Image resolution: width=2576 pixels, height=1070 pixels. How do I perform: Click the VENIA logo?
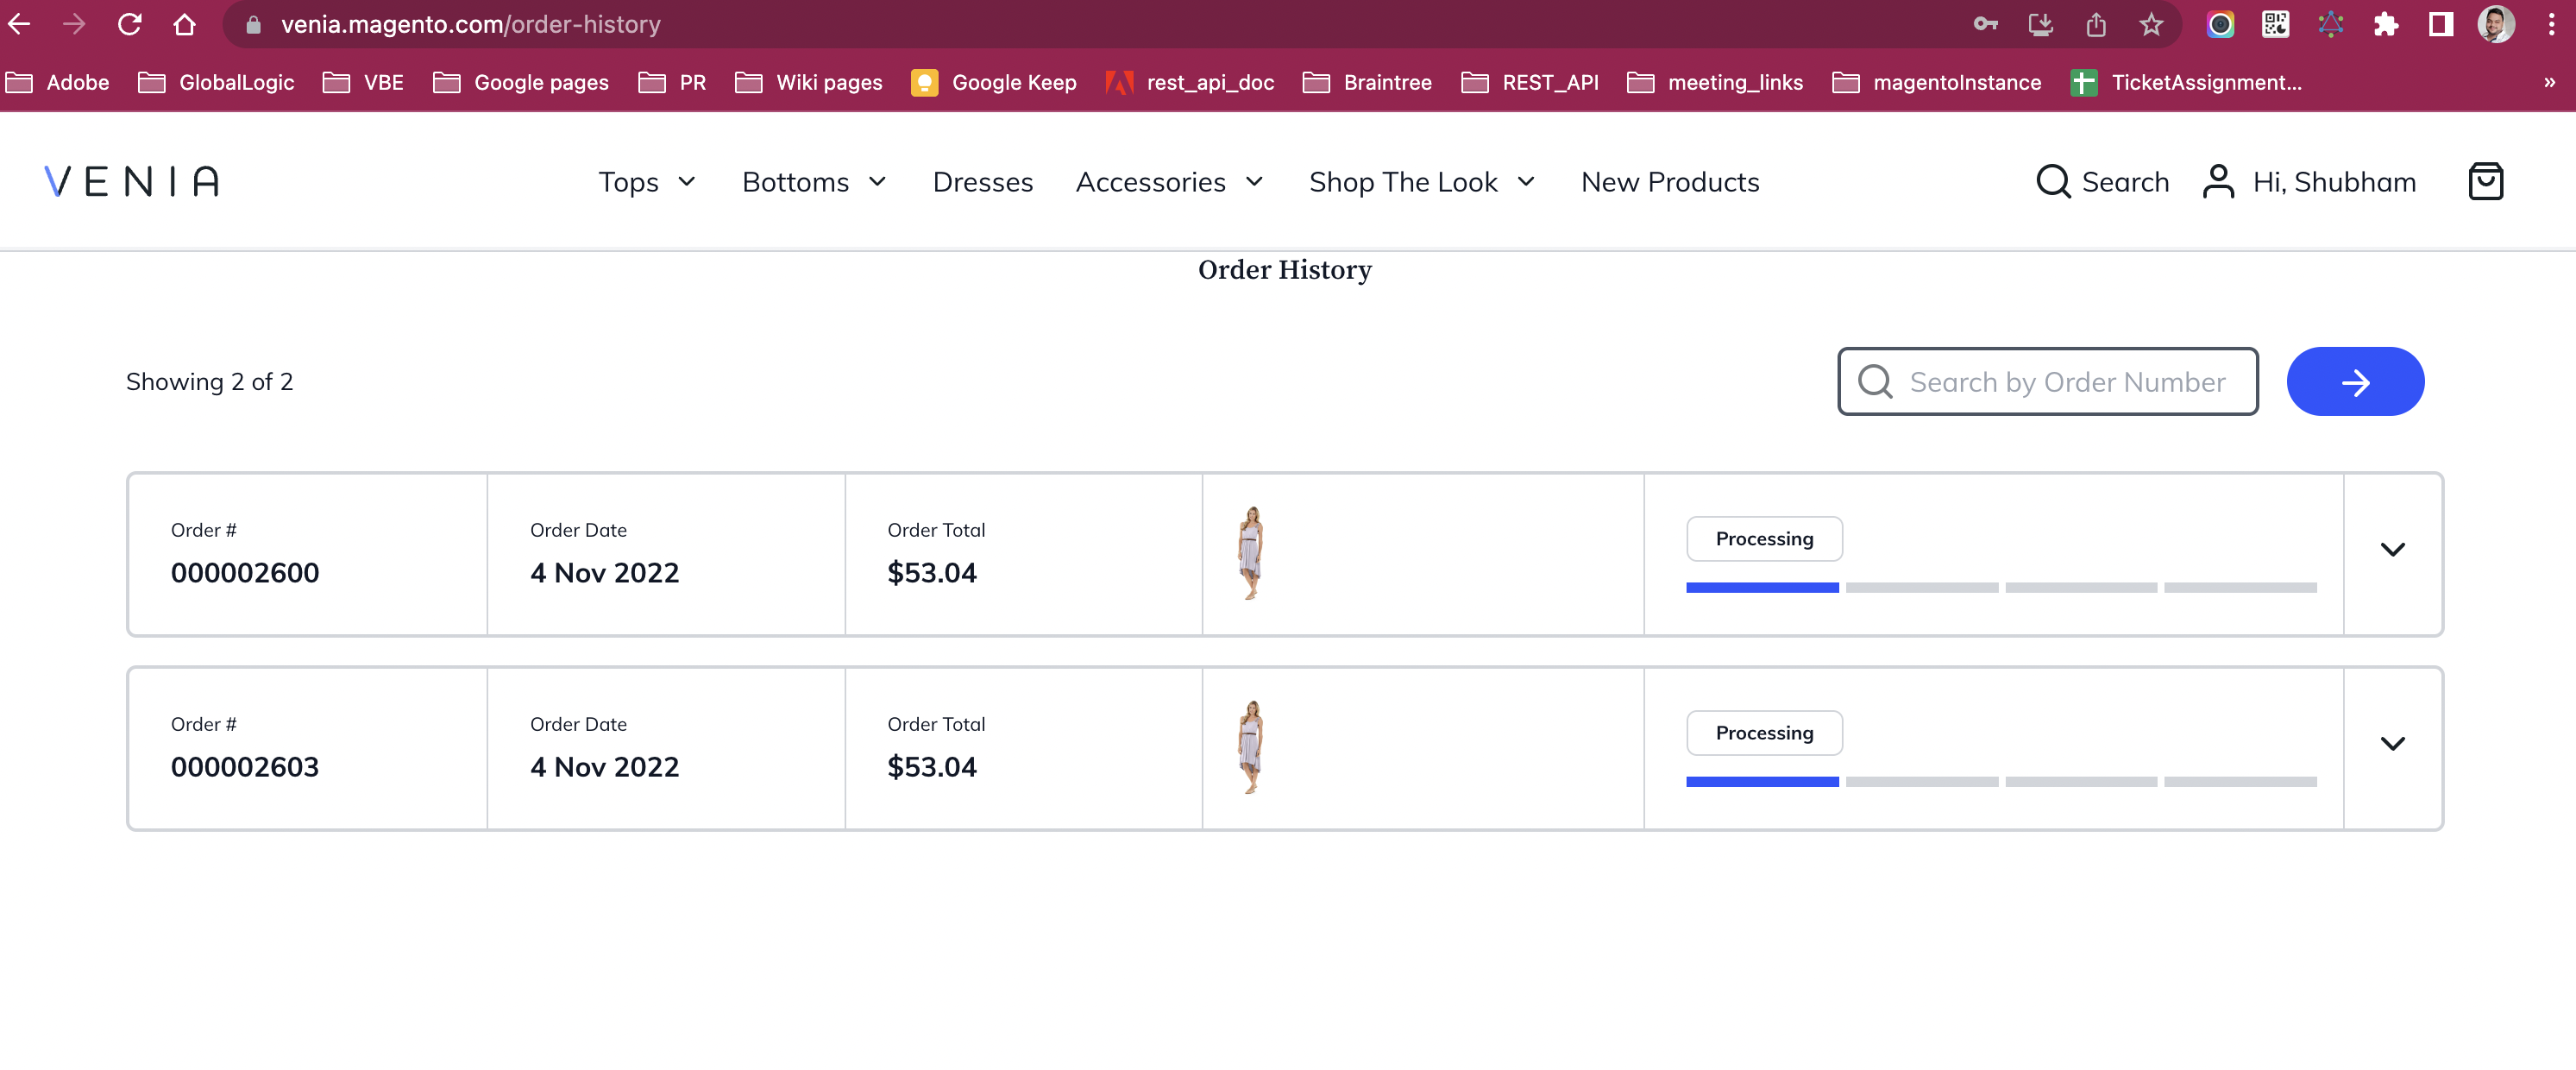pyautogui.click(x=130, y=181)
